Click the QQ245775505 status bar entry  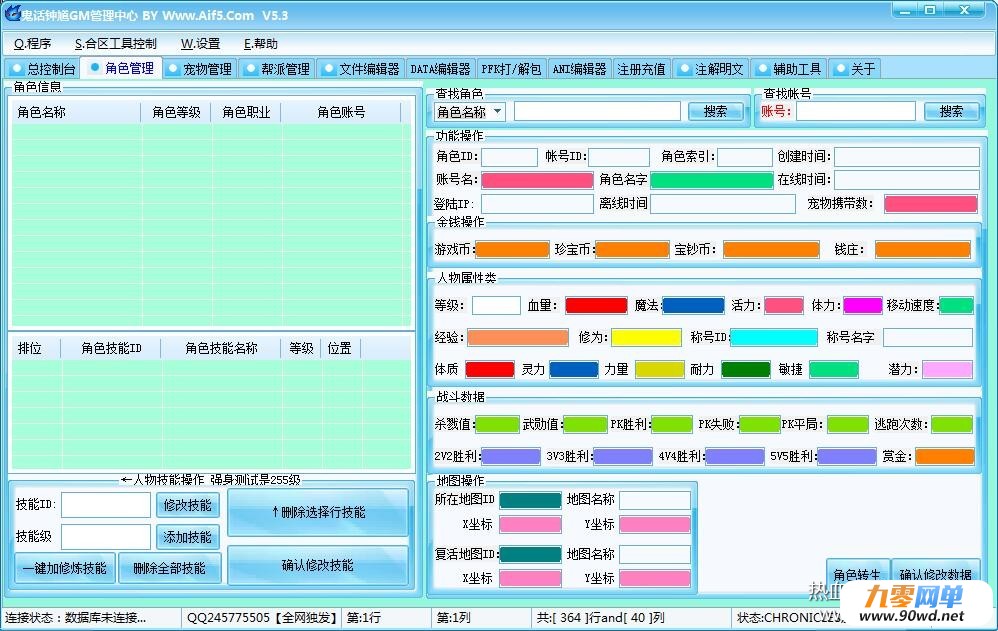coord(261,618)
